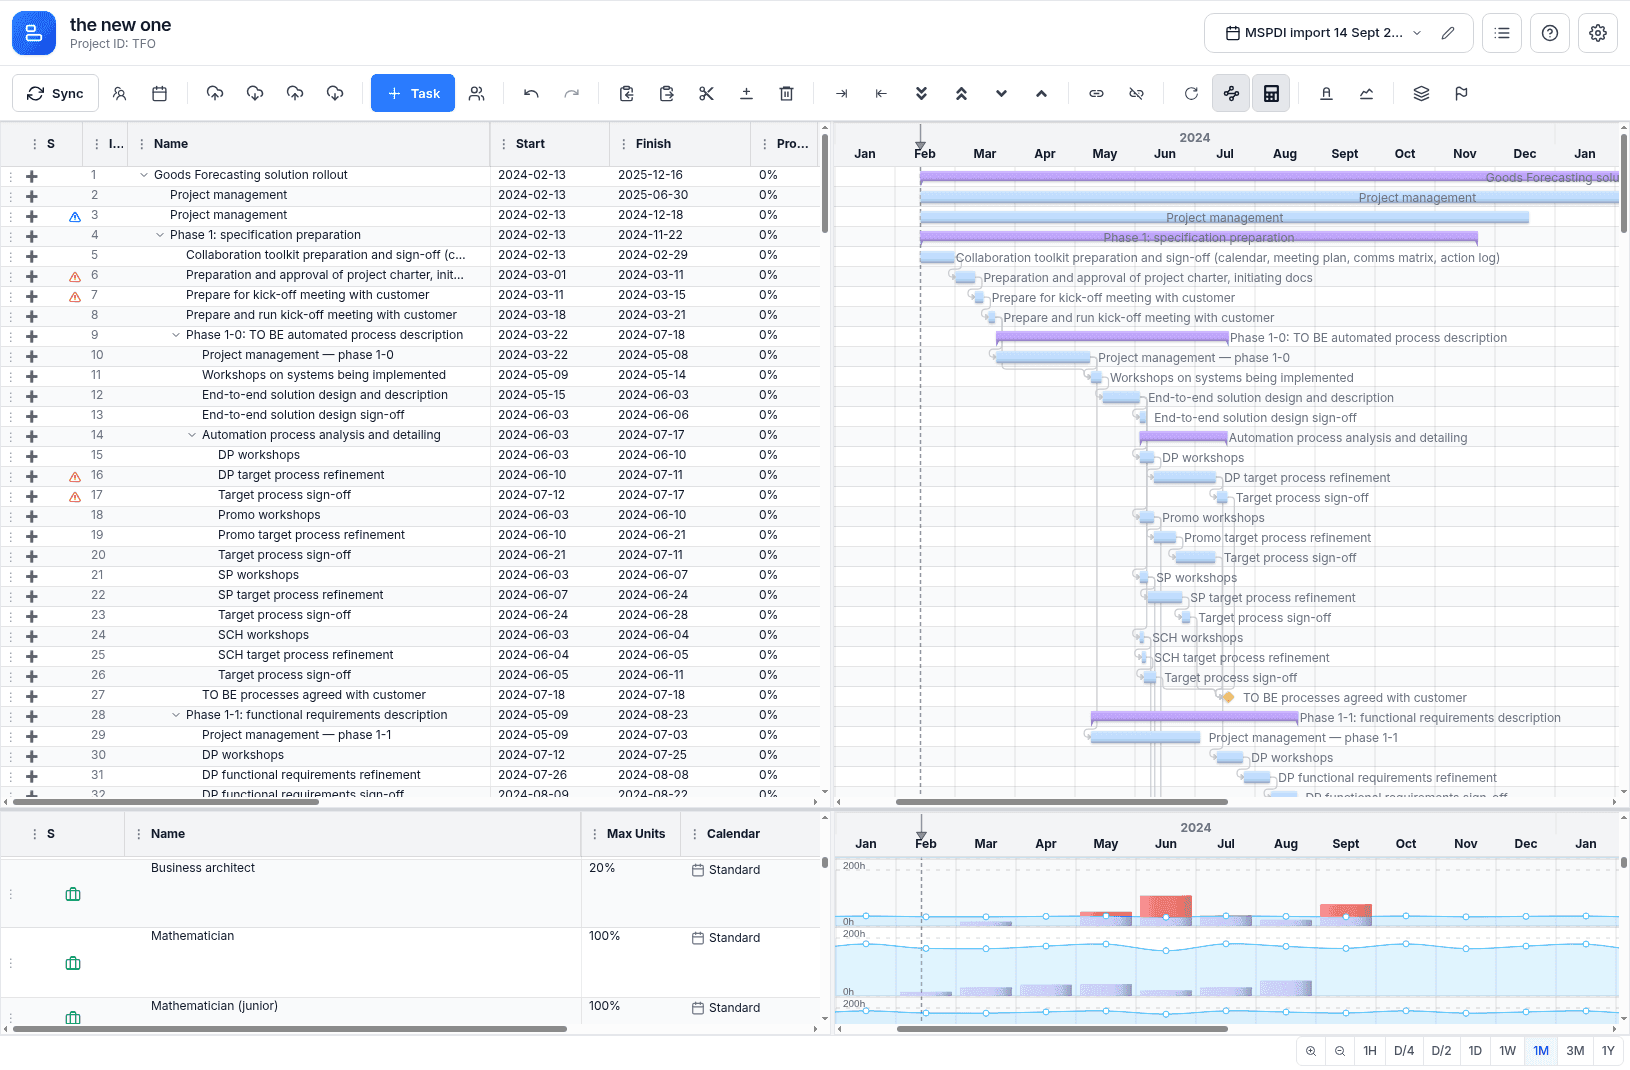Click the copy clipboard icon
Image resolution: width=1630 pixels, height=1070 pixels.
[x=627, y=93]
